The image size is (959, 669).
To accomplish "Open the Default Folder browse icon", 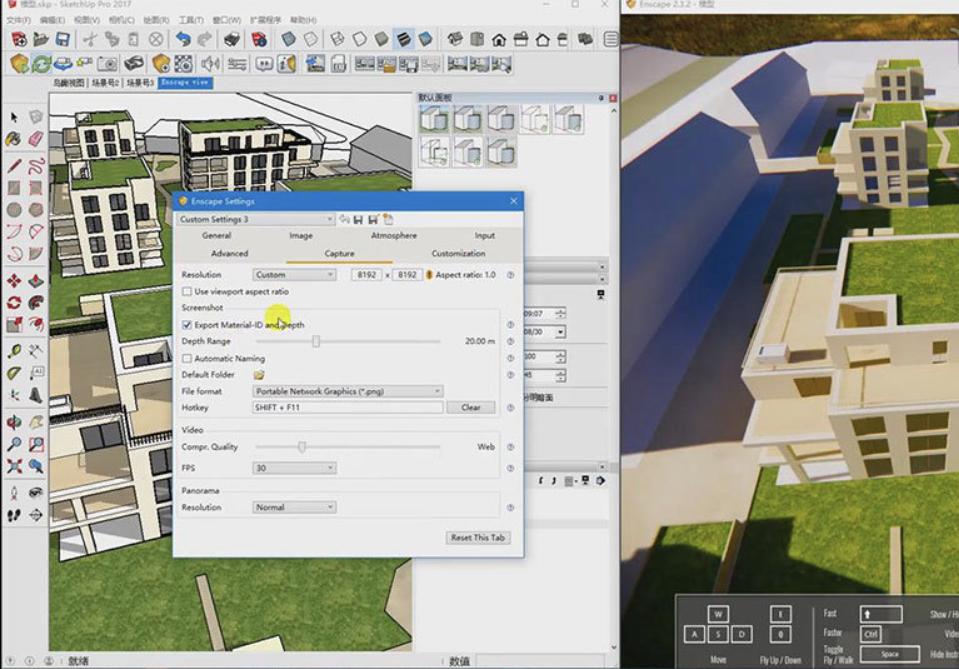I will pos(259,375).
